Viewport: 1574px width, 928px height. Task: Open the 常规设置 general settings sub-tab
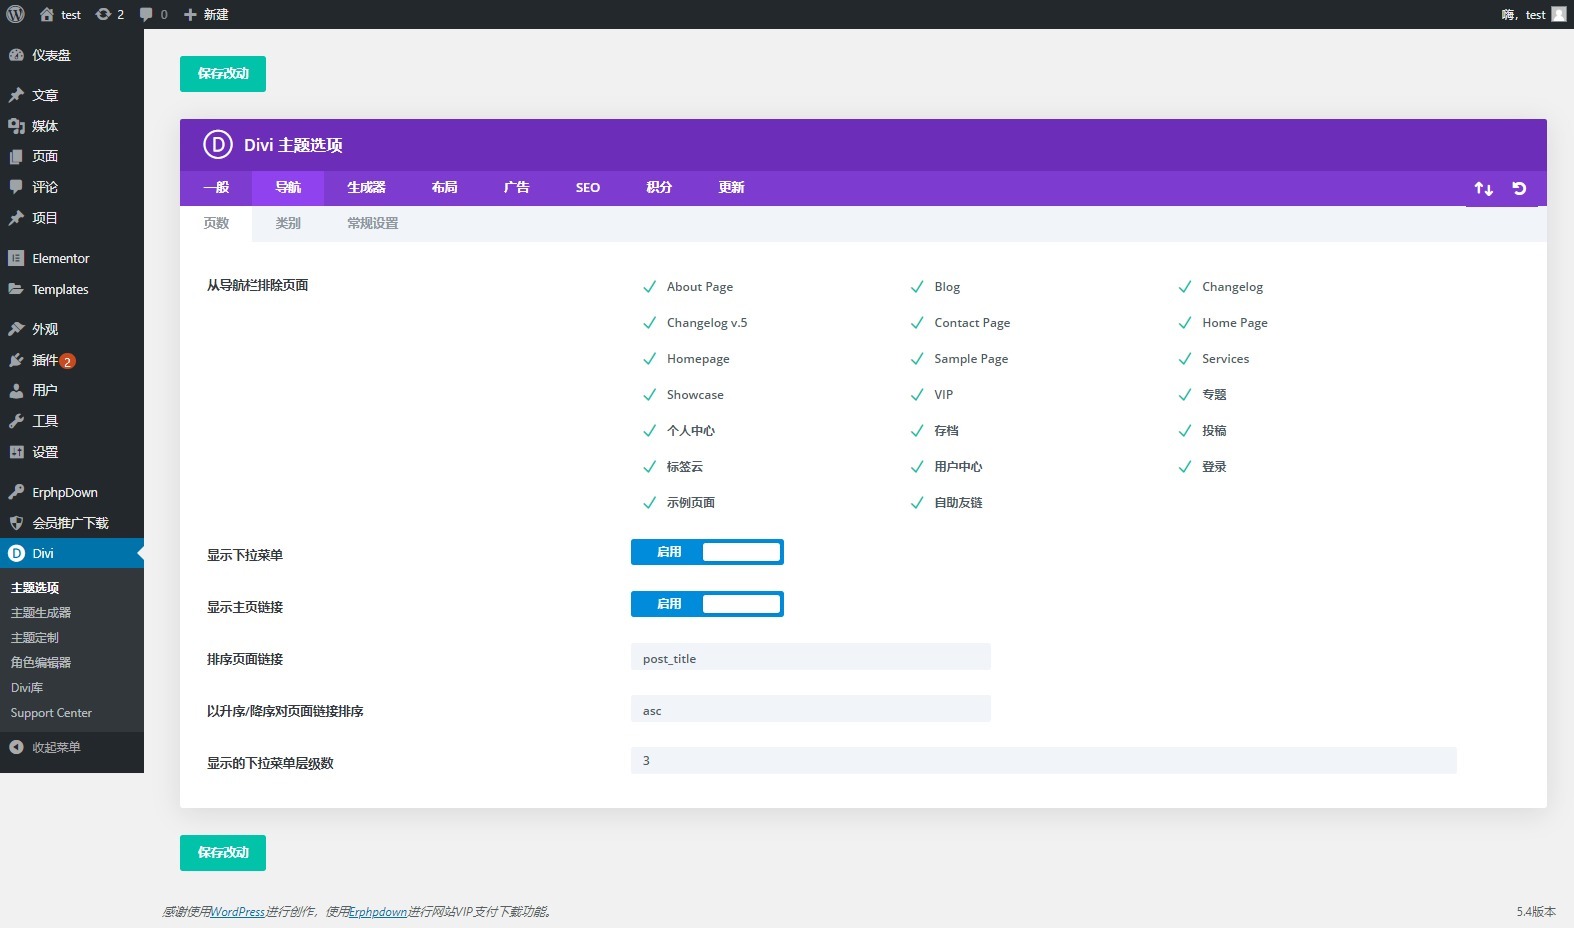point(373,224)
